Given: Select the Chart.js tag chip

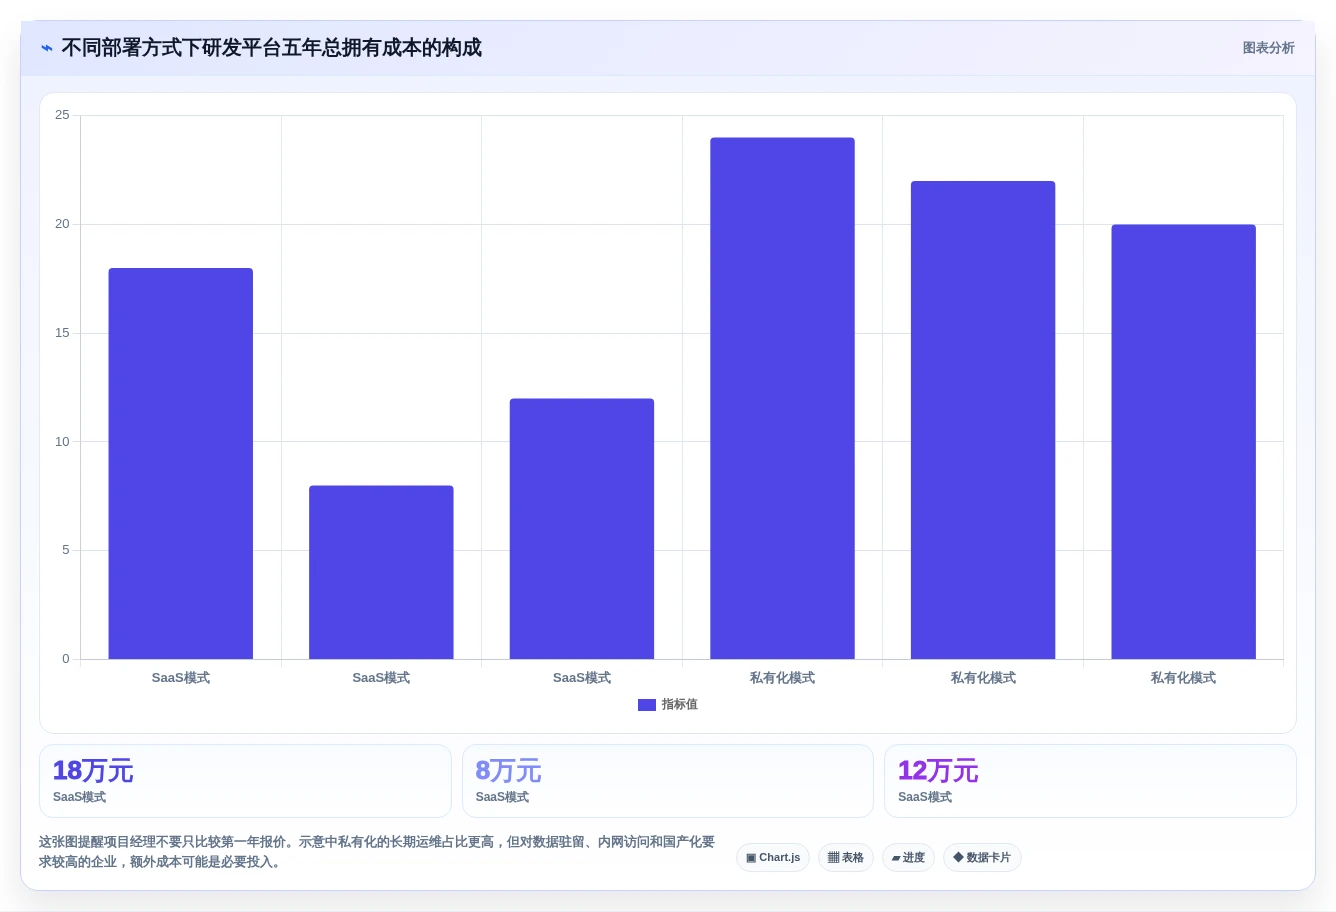Looking at the screenshot, I should [773, 858].
